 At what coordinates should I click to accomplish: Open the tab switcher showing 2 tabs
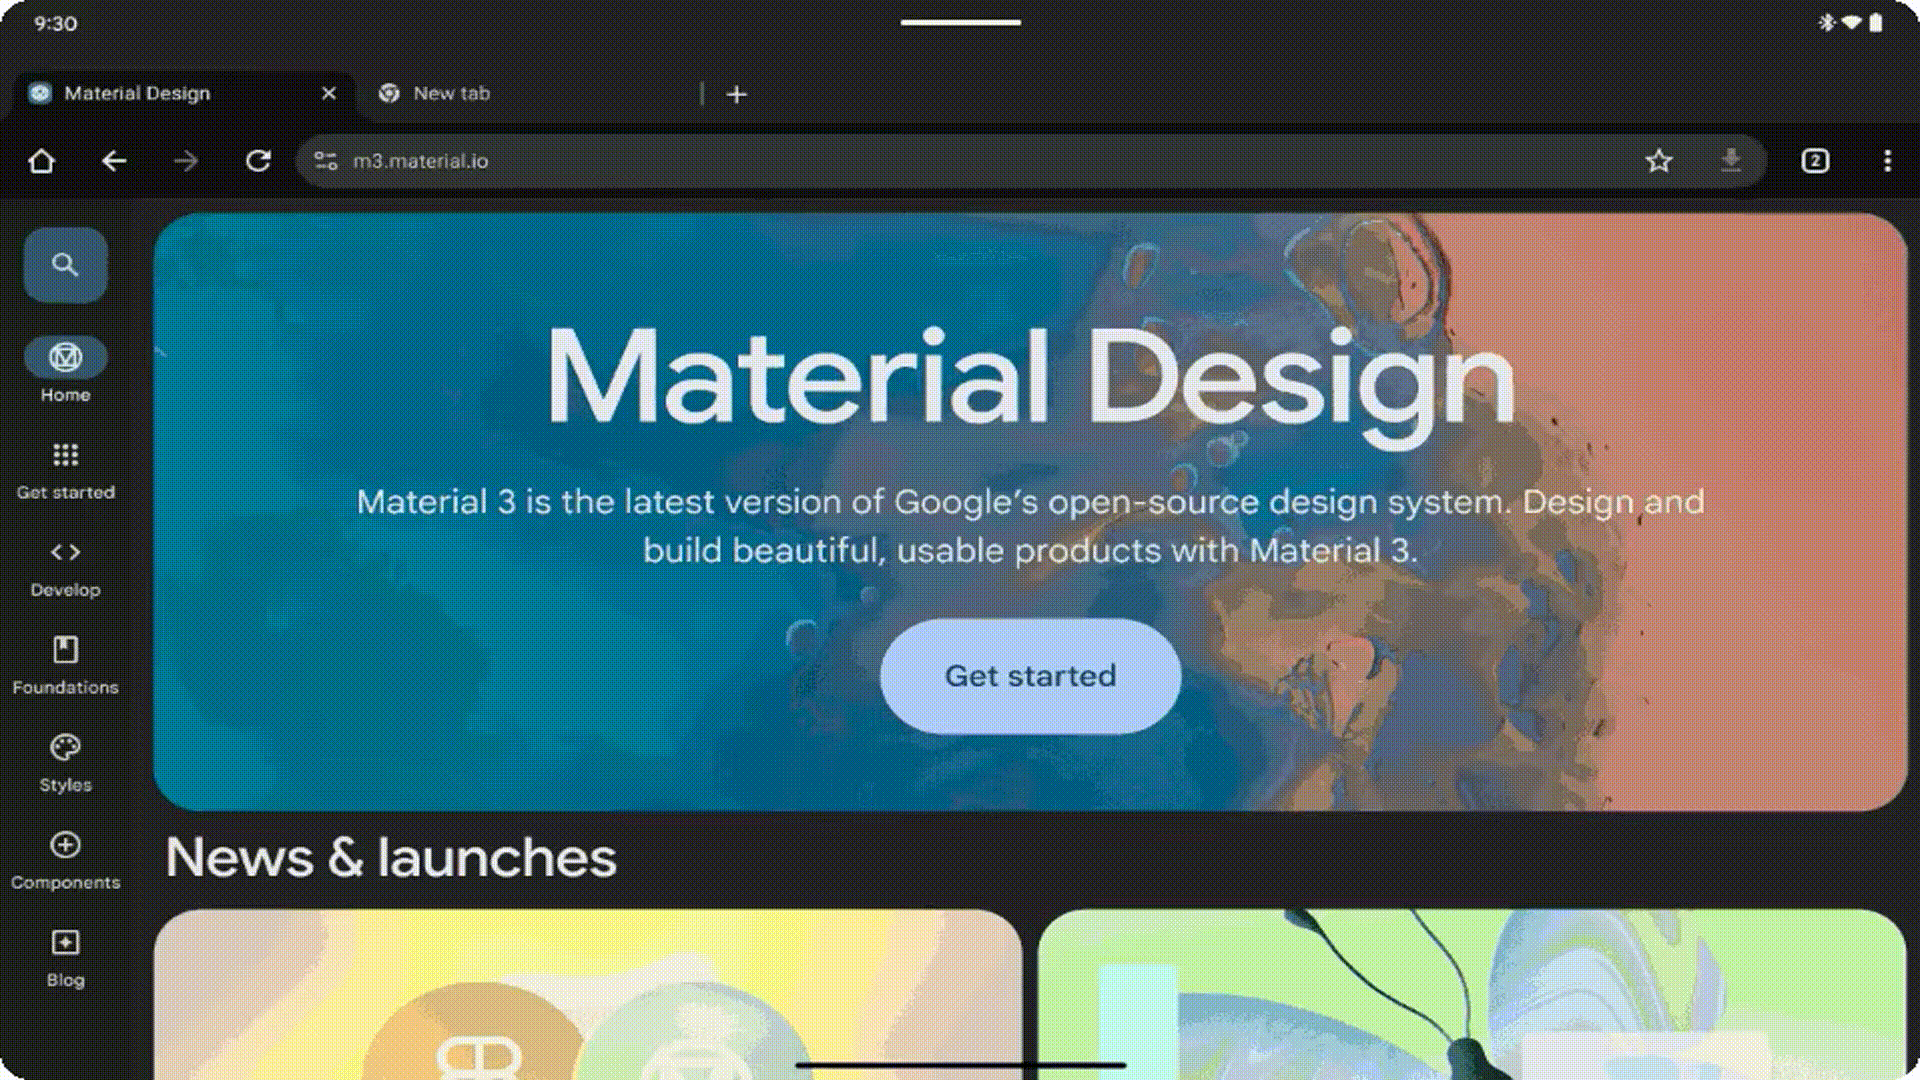pos(1815,161)
